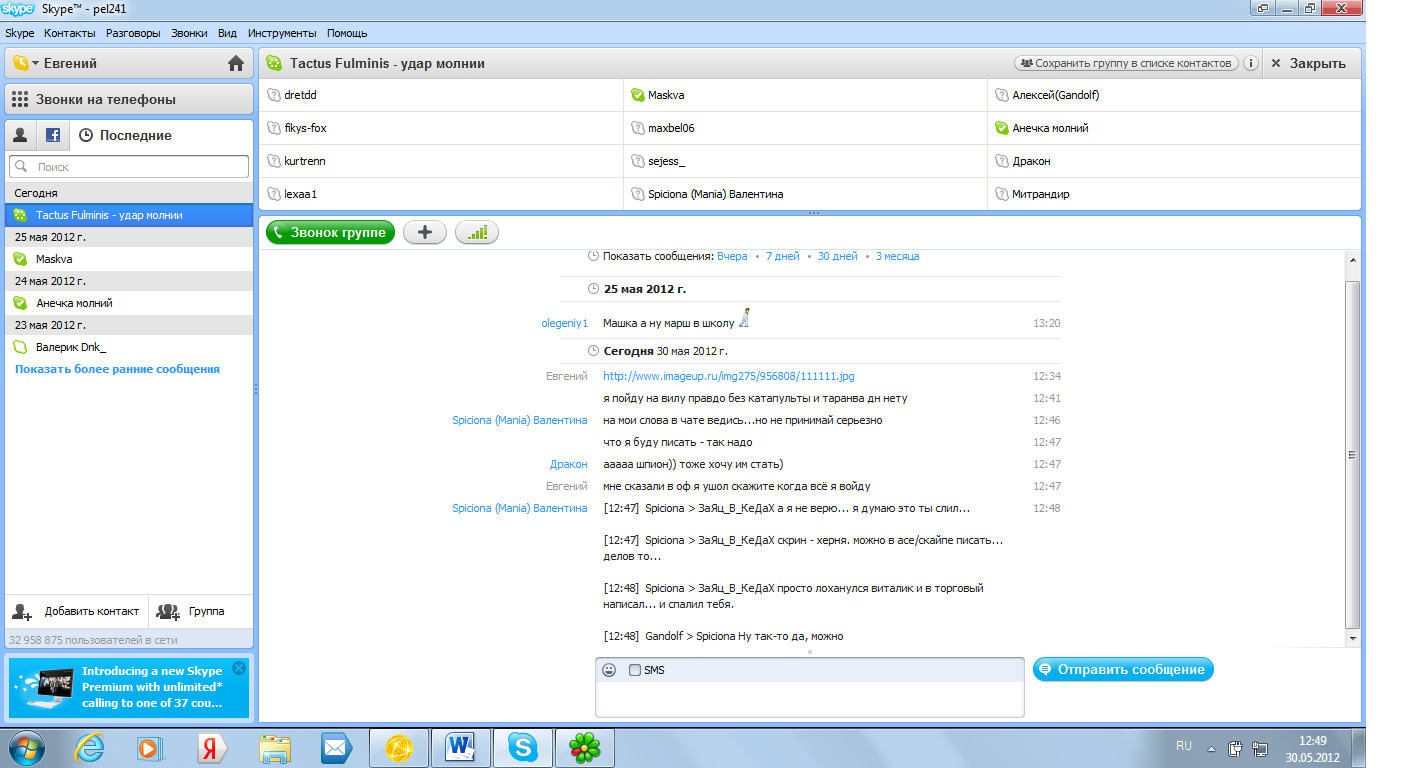Open the imageup.ru image link
This screenshot has width=1404, height=768.
click(x=728, y=376)
